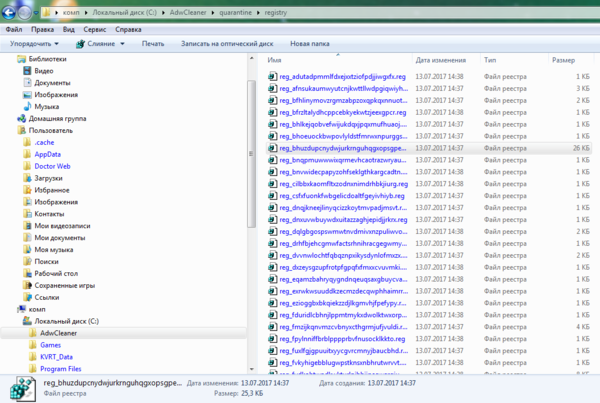Open Мои видеозаписи folder icon
The width and height of the screenshot is (600, 403).
point(27,226)
